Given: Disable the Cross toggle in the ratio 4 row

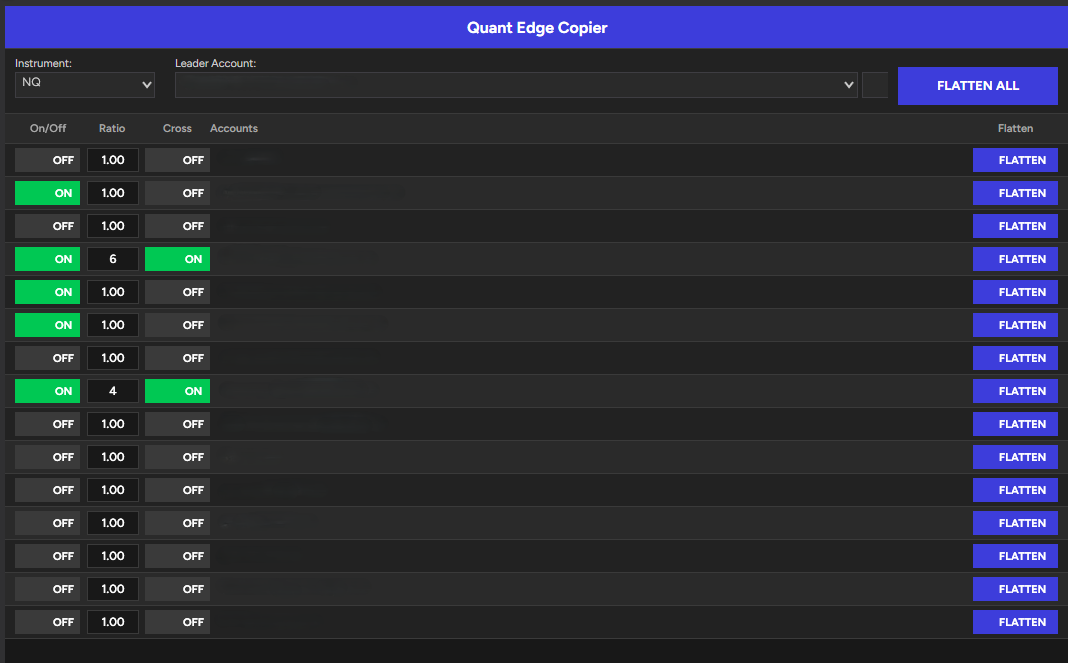Looking at the screenshot, I should pyautogui.click(x=177, y=391).
